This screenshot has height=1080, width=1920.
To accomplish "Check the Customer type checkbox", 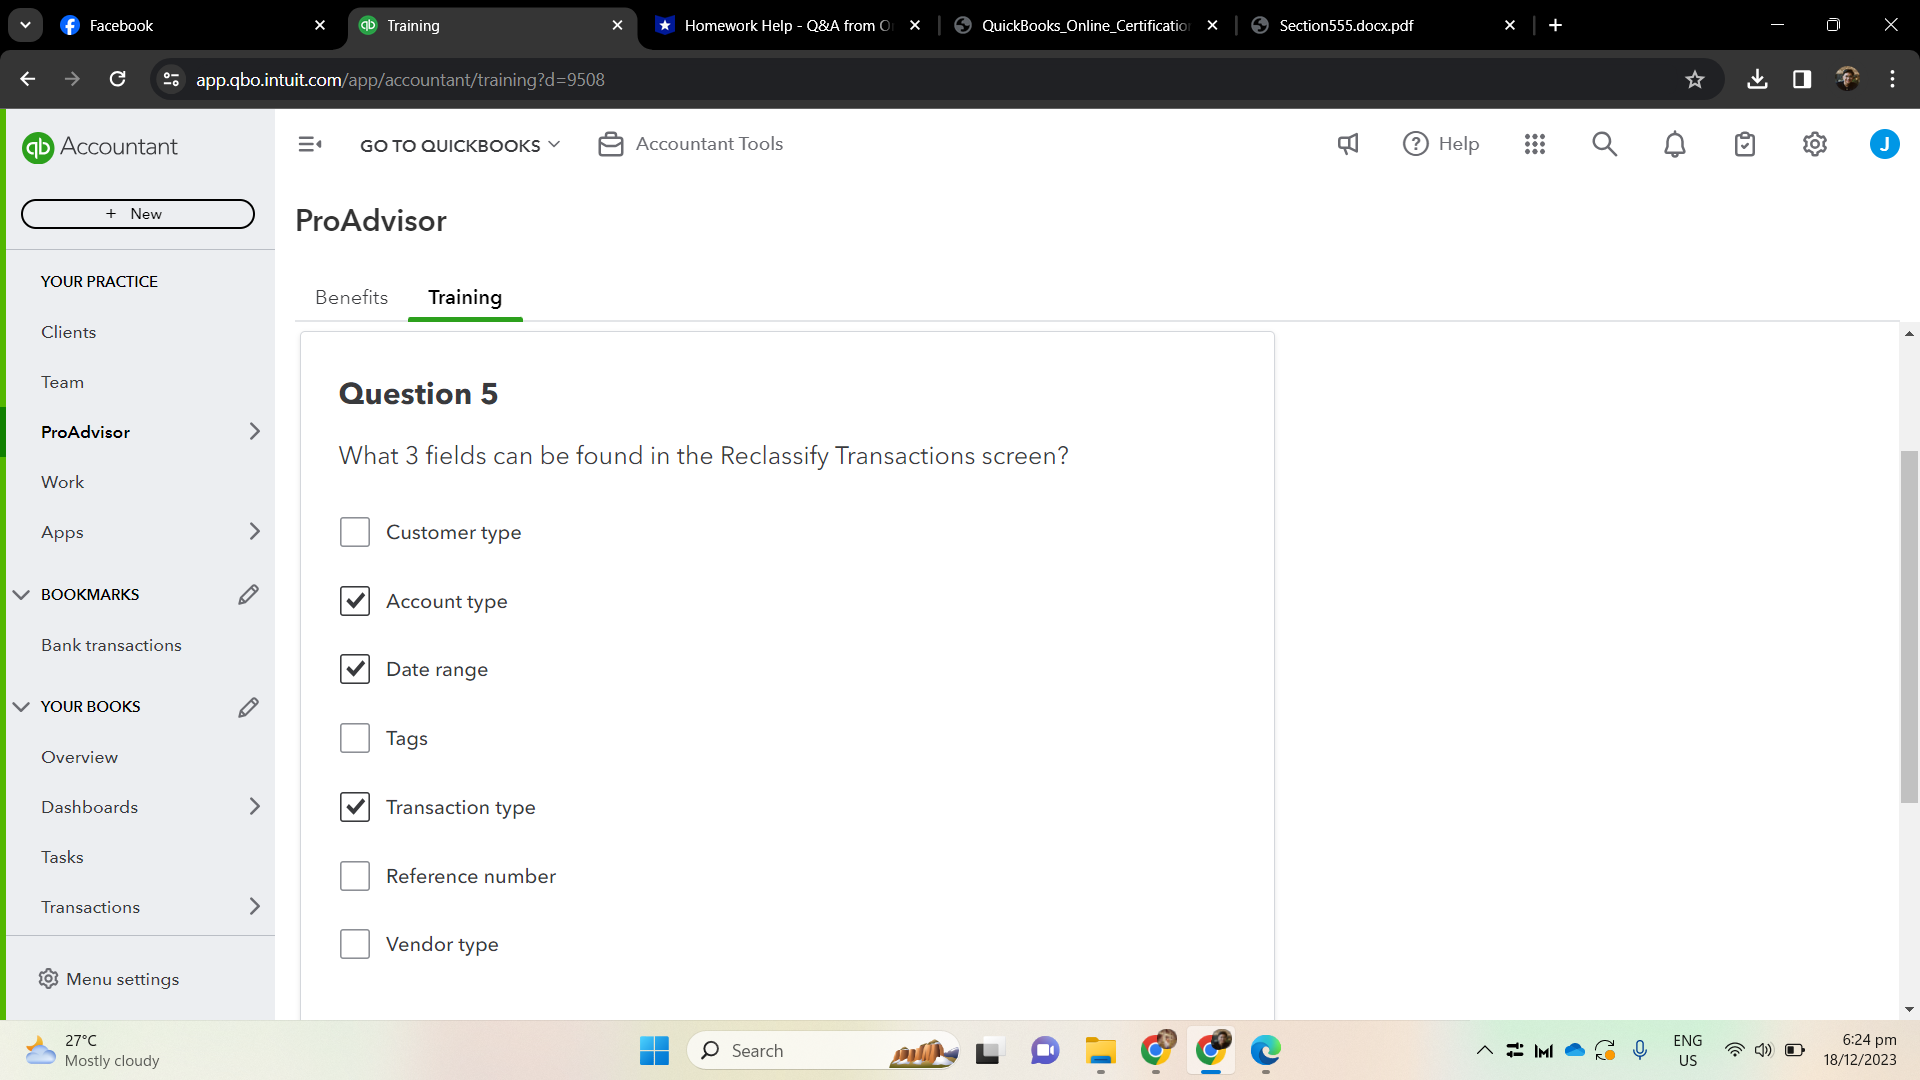I will pyautogui.click(x=355, y=532).
